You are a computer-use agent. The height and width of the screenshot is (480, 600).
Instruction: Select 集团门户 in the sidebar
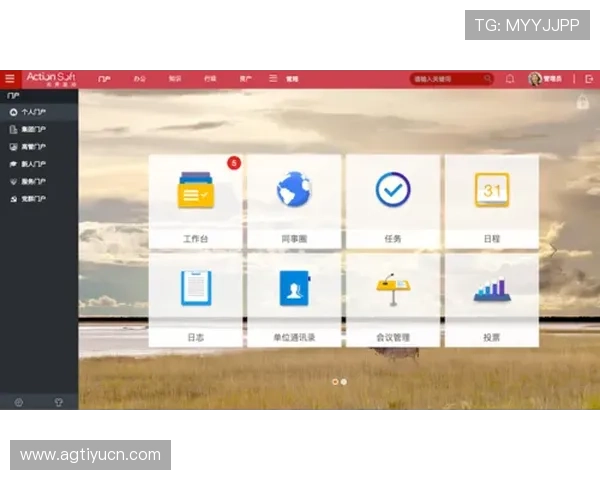tap(39, 129)
